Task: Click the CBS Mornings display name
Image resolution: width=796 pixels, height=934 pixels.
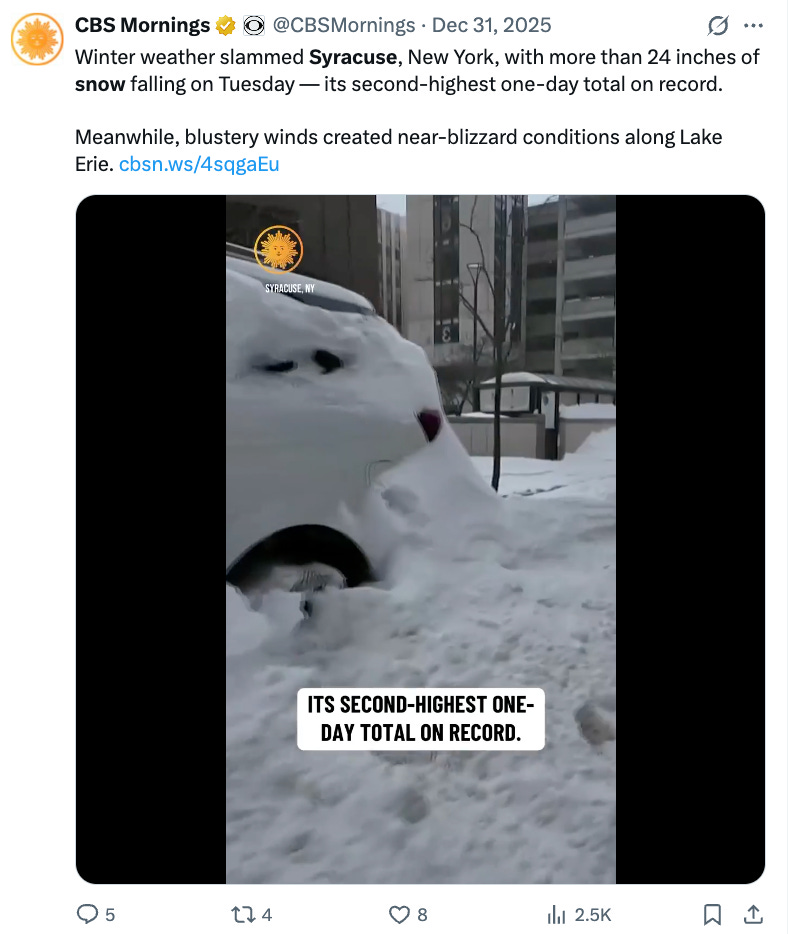Action: click(142, 25)
